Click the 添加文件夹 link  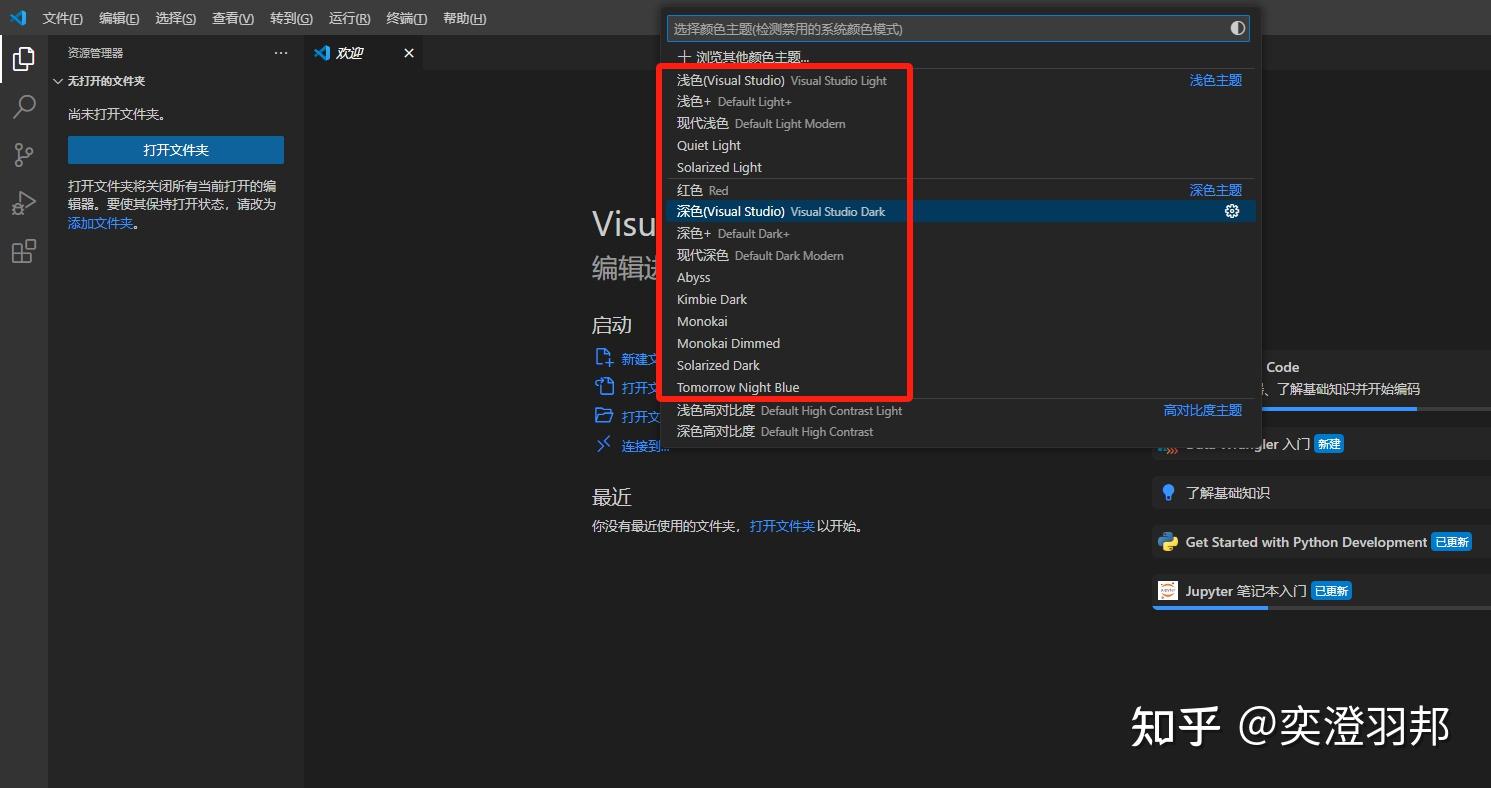(100, 222)
